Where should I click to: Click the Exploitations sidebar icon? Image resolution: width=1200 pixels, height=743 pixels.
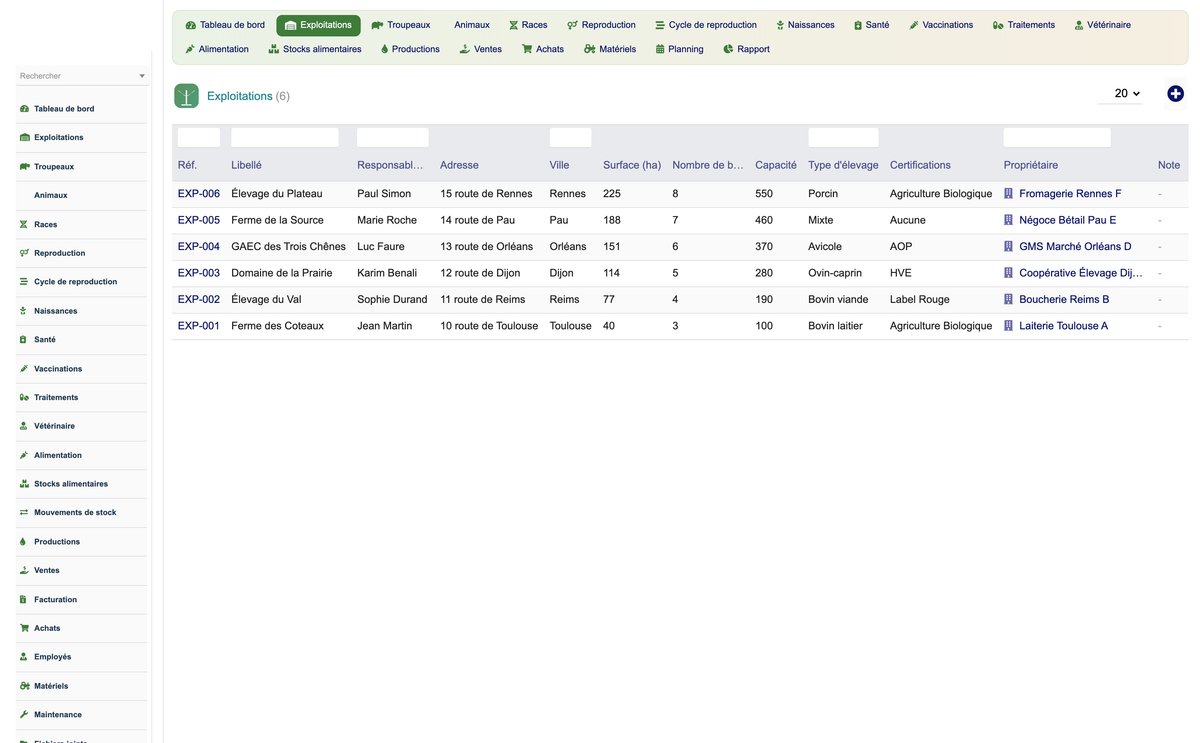[24, 137]
